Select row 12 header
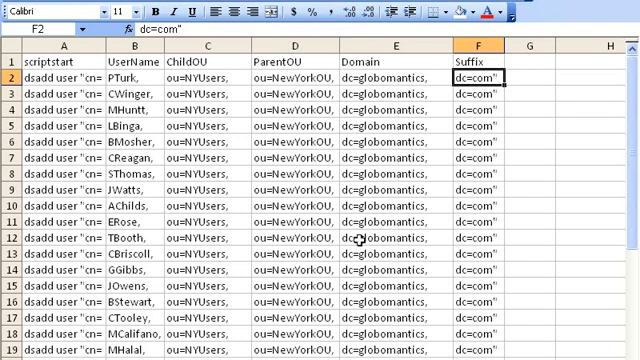The image size is (640, 360). coord(11,238)
